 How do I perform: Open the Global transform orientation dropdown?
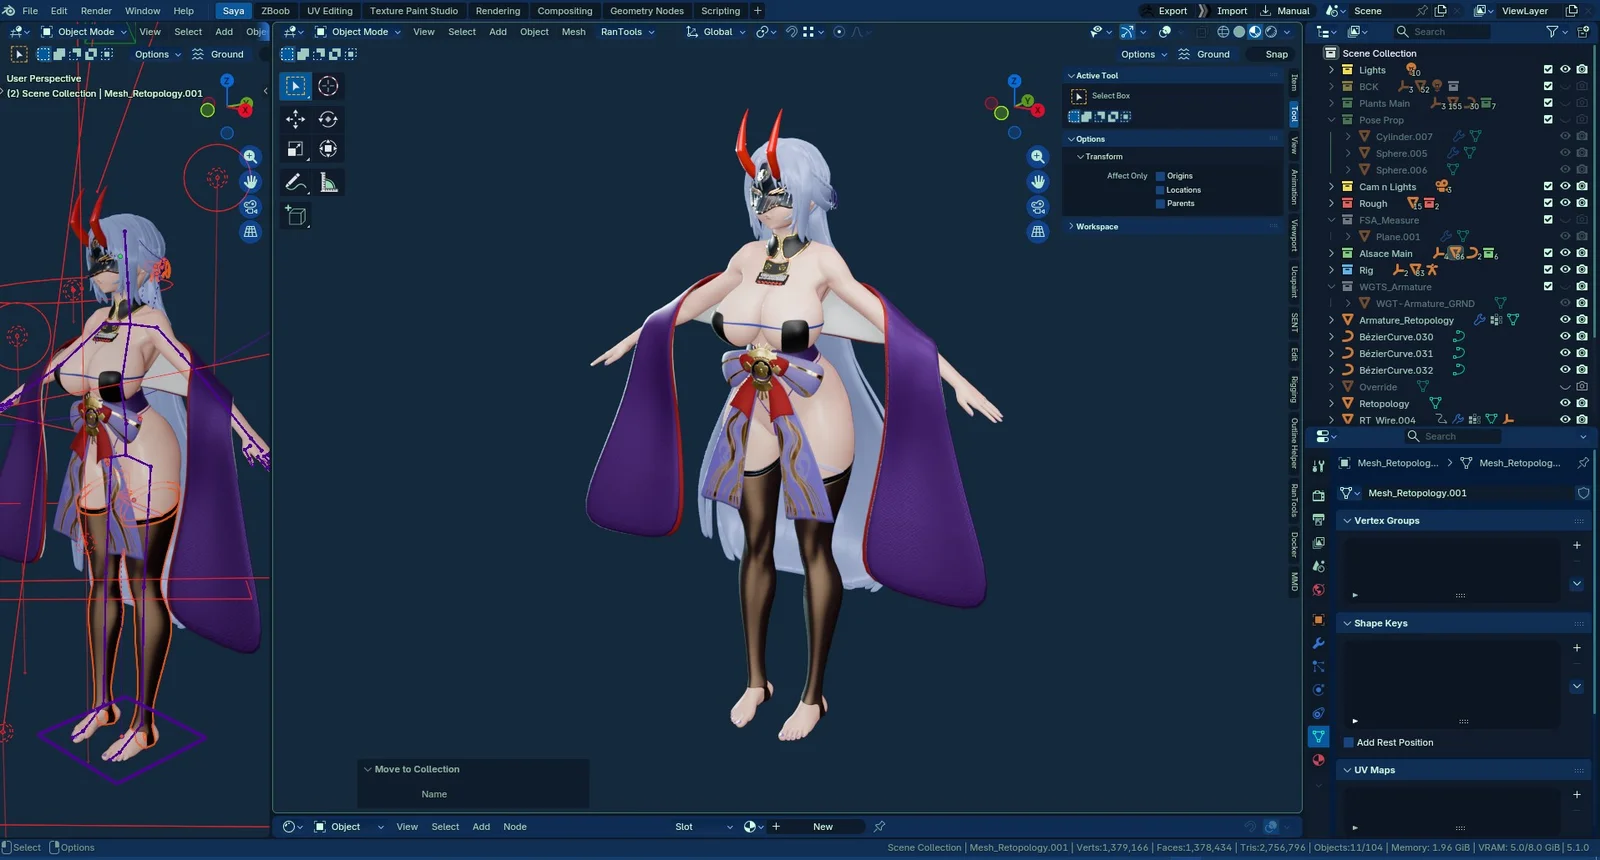pyautogui.click(x=717, y=32)
